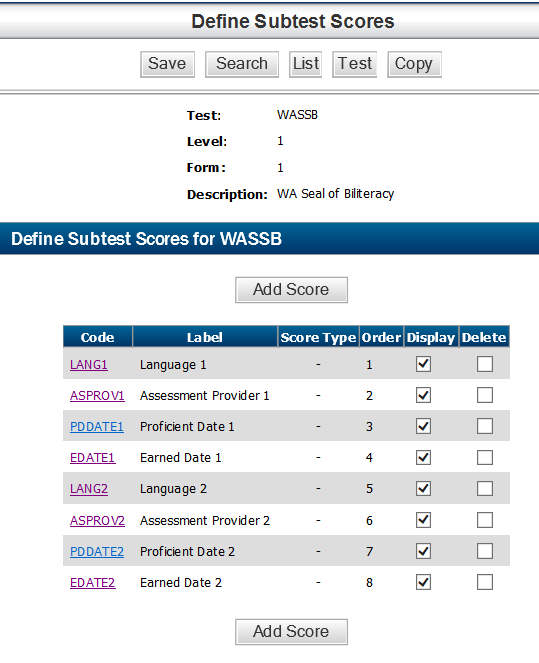Open the PDDATE1 code link
This screenshot has width=539, height=663.
coord(97,427)
